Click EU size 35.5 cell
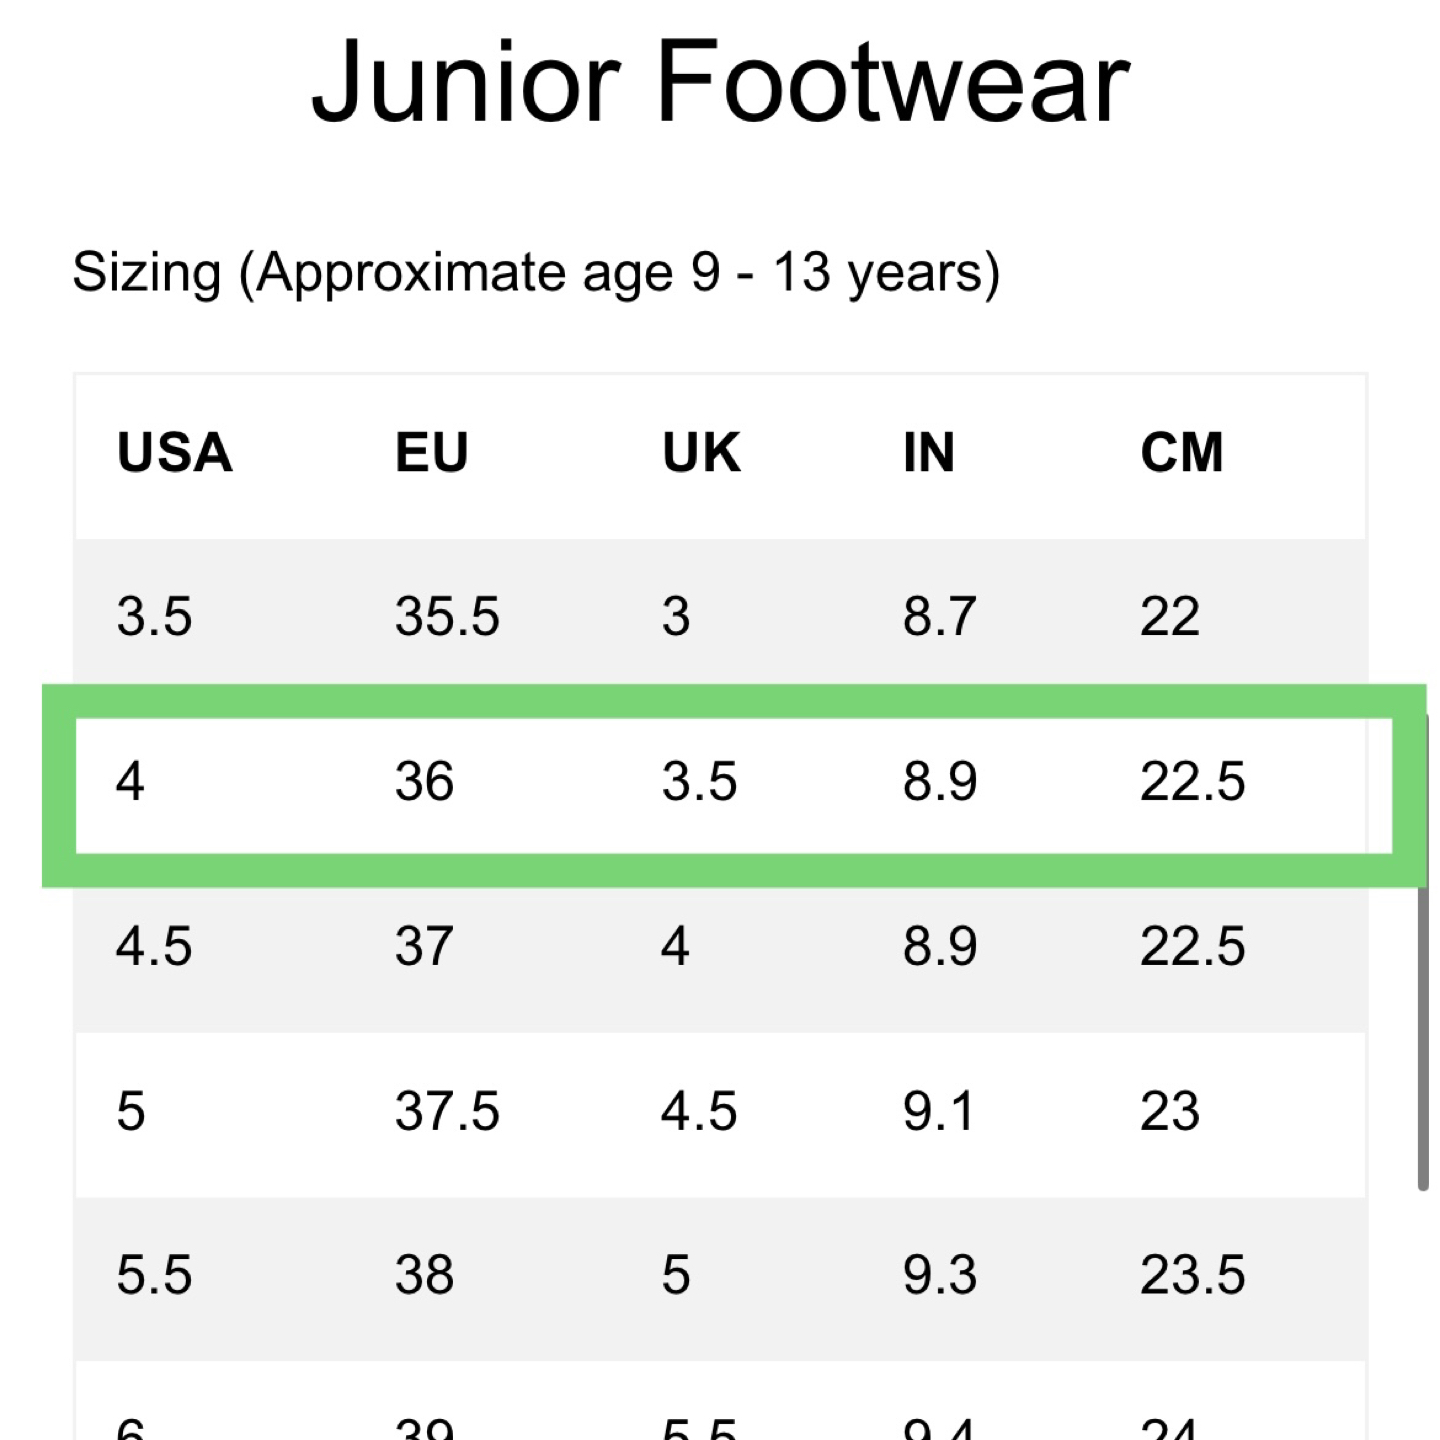The image size is (1440, 1440). pyautogui.click(x=447, y=616)
